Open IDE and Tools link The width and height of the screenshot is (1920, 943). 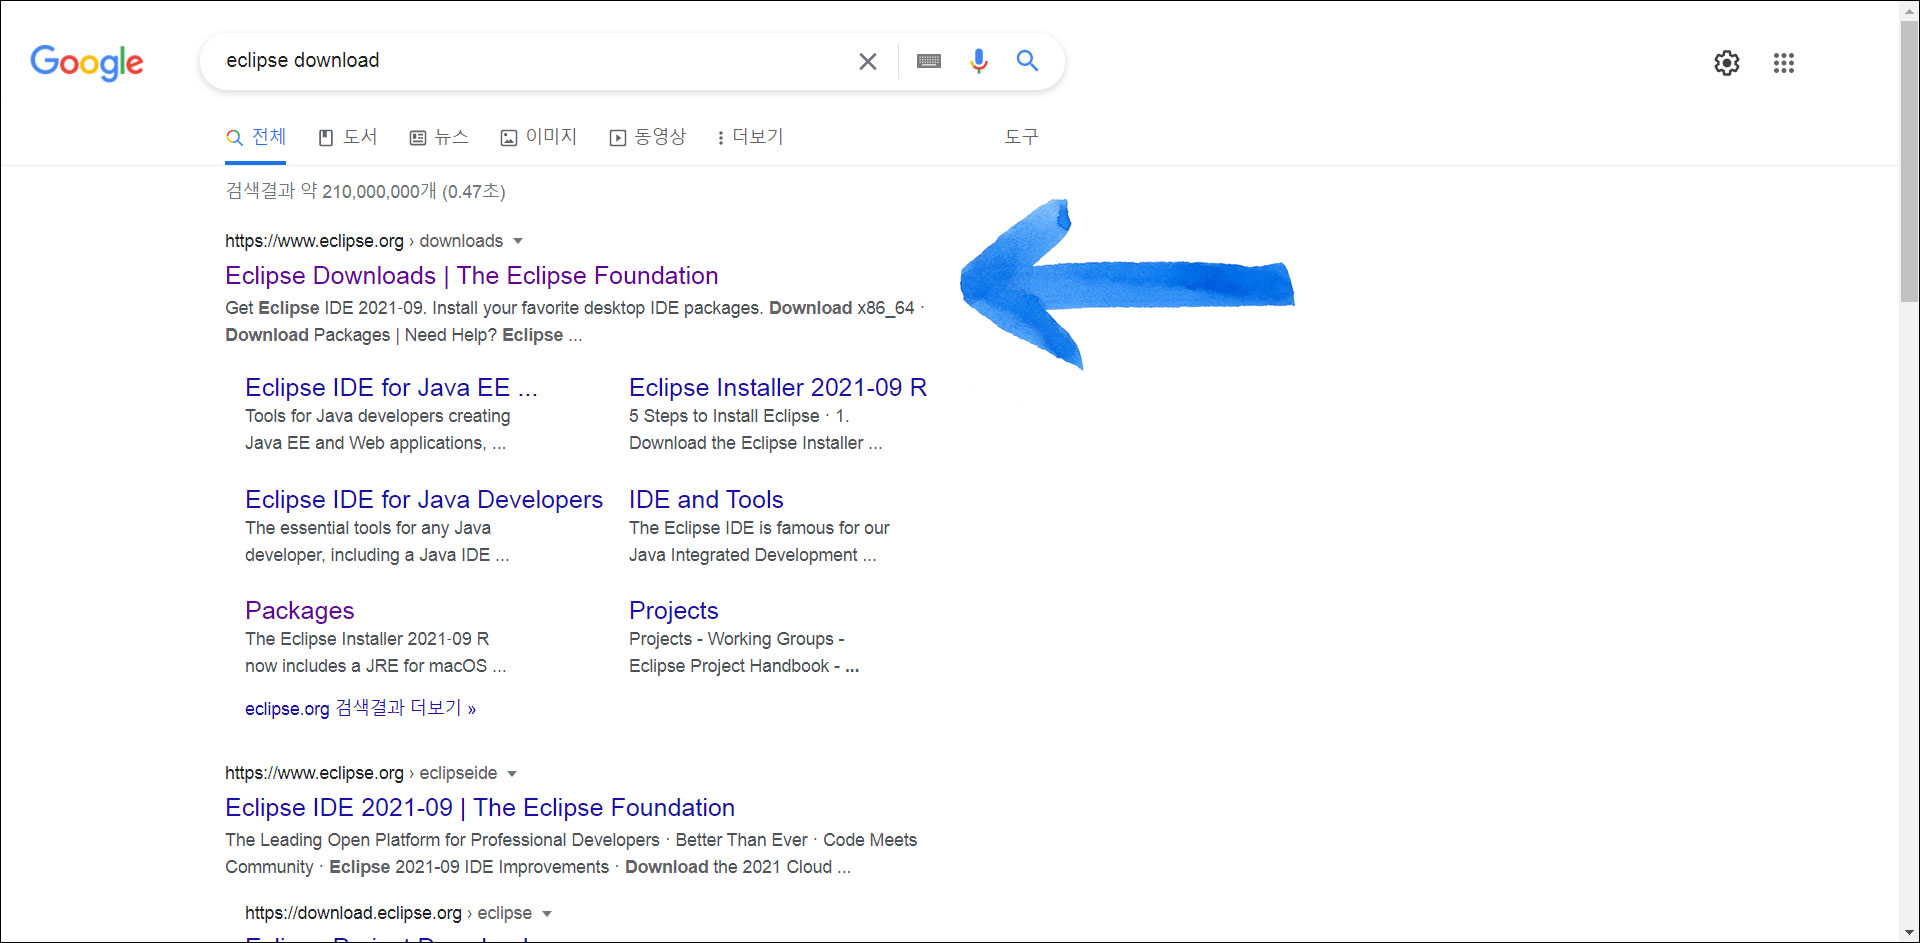coord(706,499)
